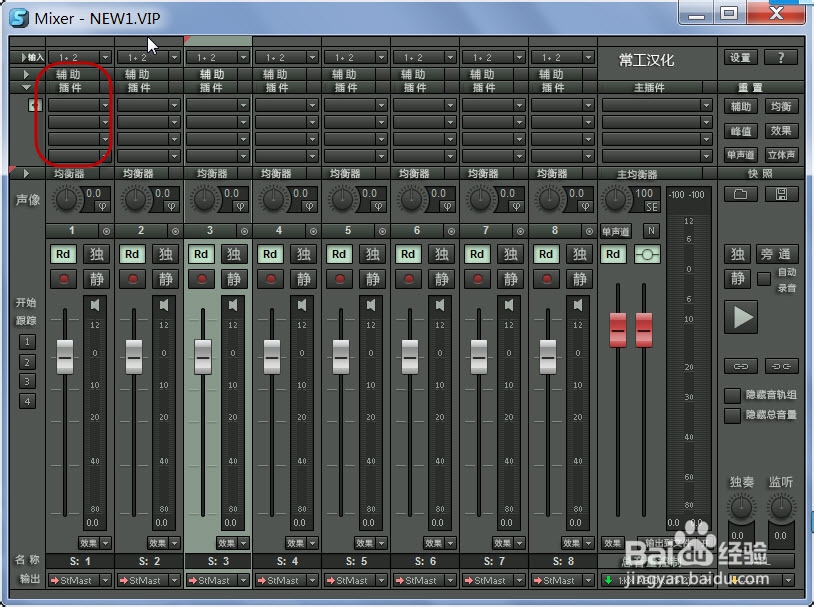Expand the 均衡器 row triangle
Screen dimensions: 814x607
(x=26, y=173)
